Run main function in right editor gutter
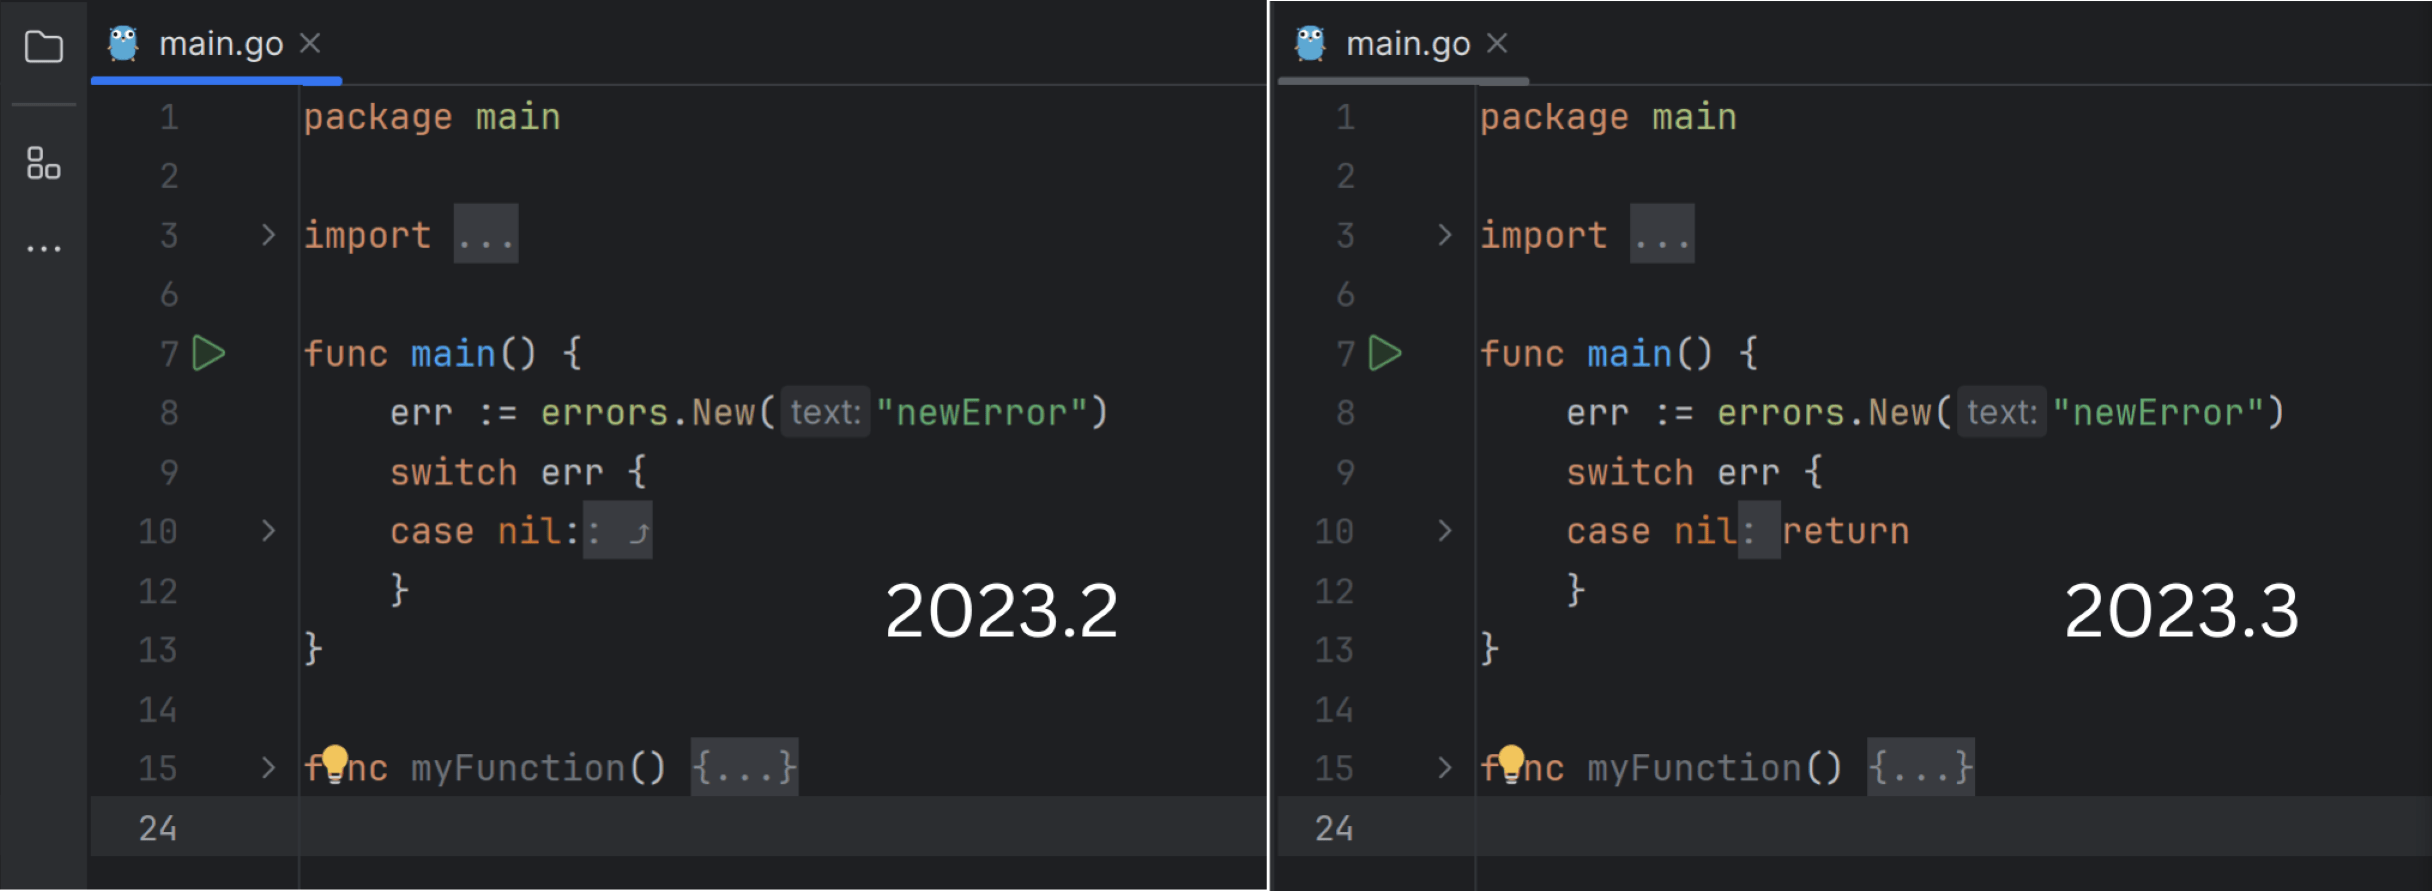The image size is (2432, 891). (1384, 353)
